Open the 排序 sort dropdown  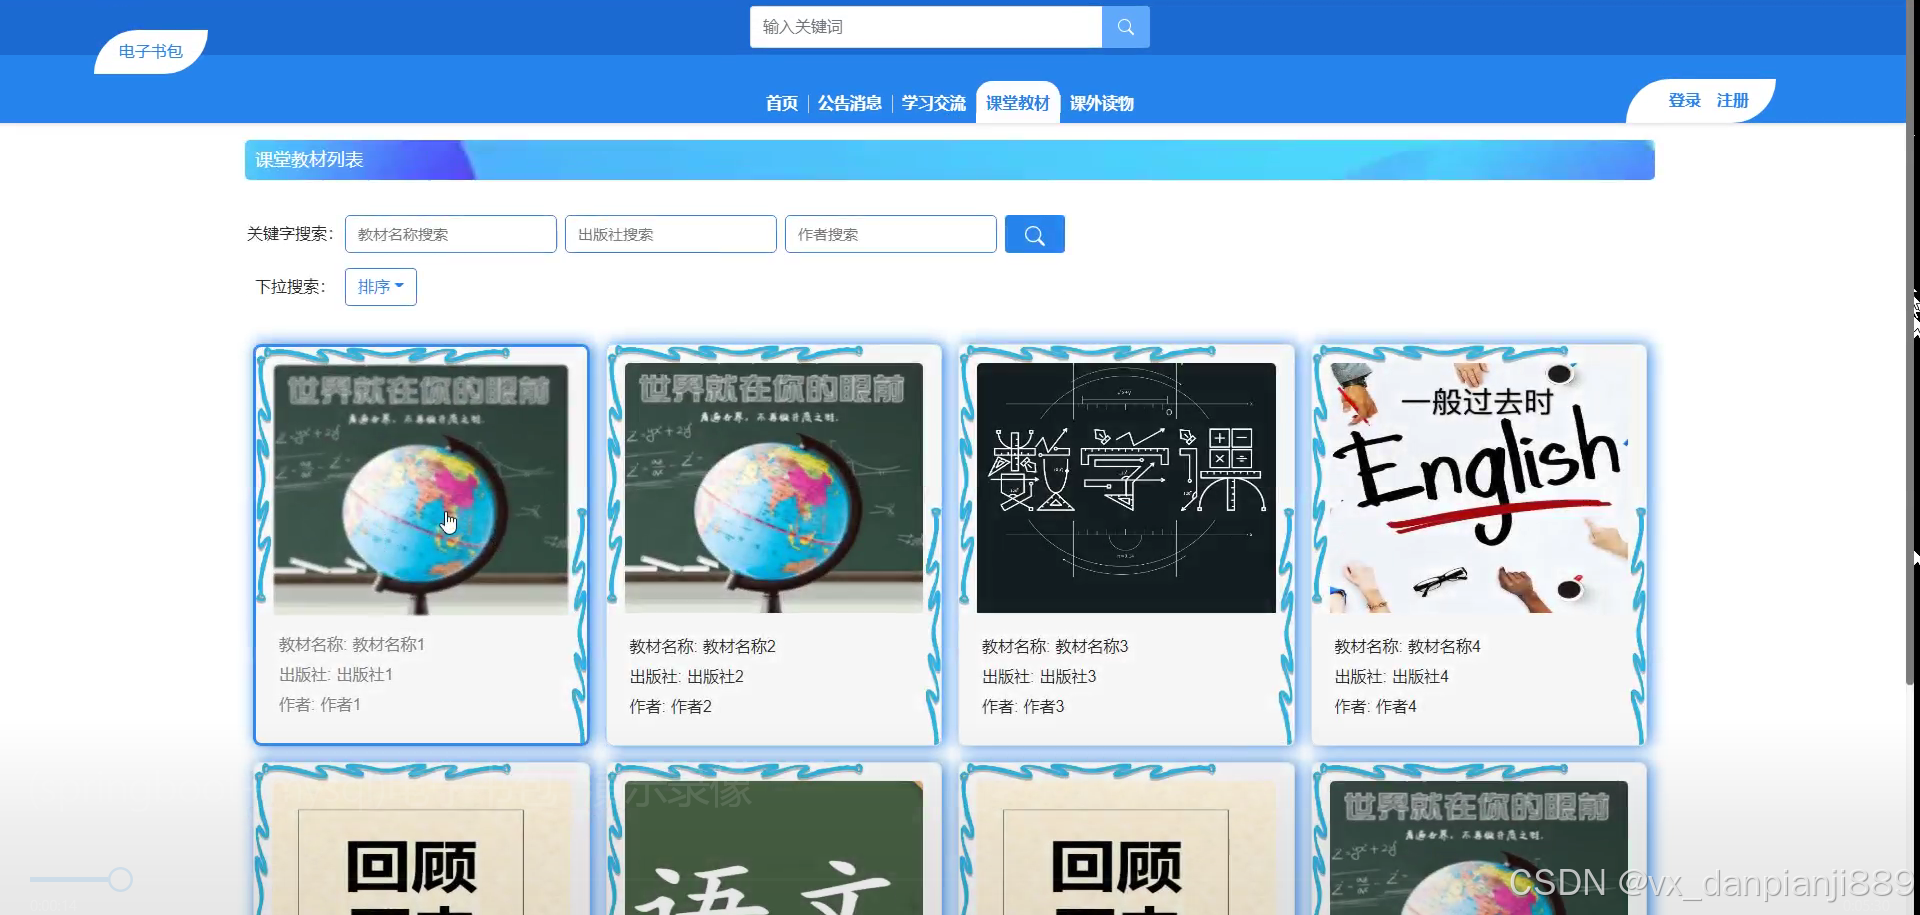coord(380,287)
